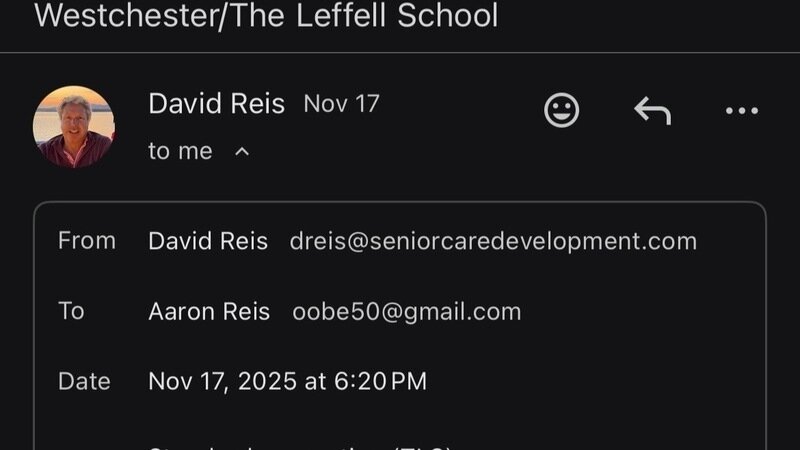Tap the Date label in details
The height and width of the screenshot is (450, 800).
(x=84, y=381)
